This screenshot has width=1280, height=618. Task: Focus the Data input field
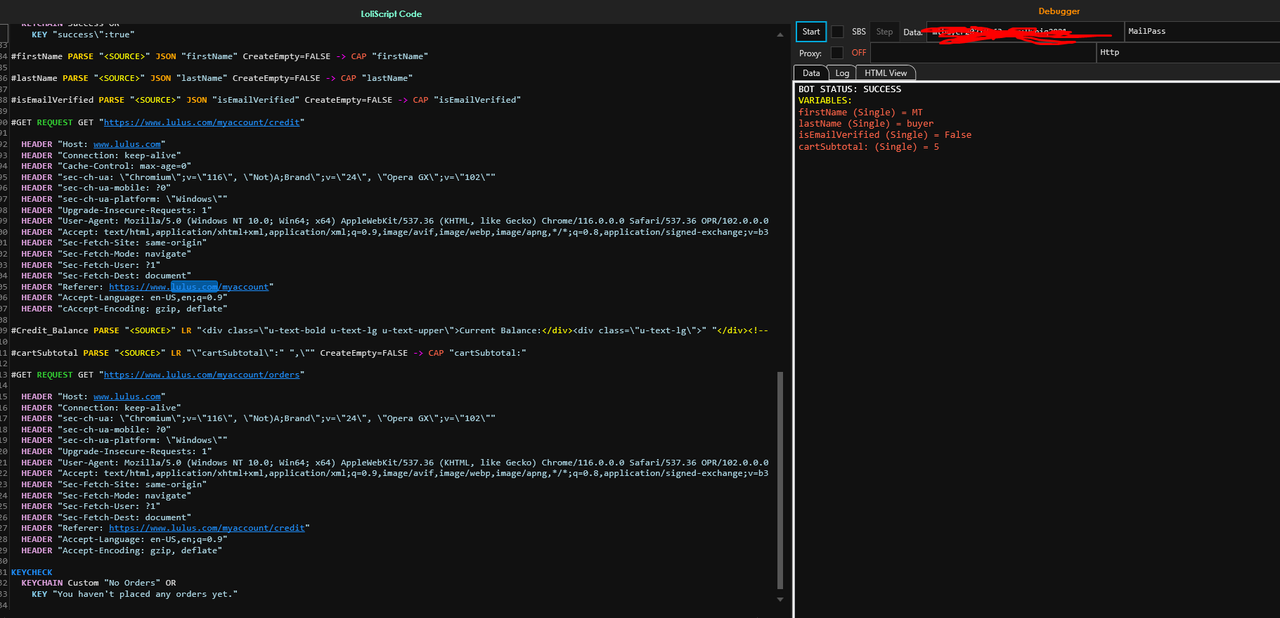point(1025,32)
